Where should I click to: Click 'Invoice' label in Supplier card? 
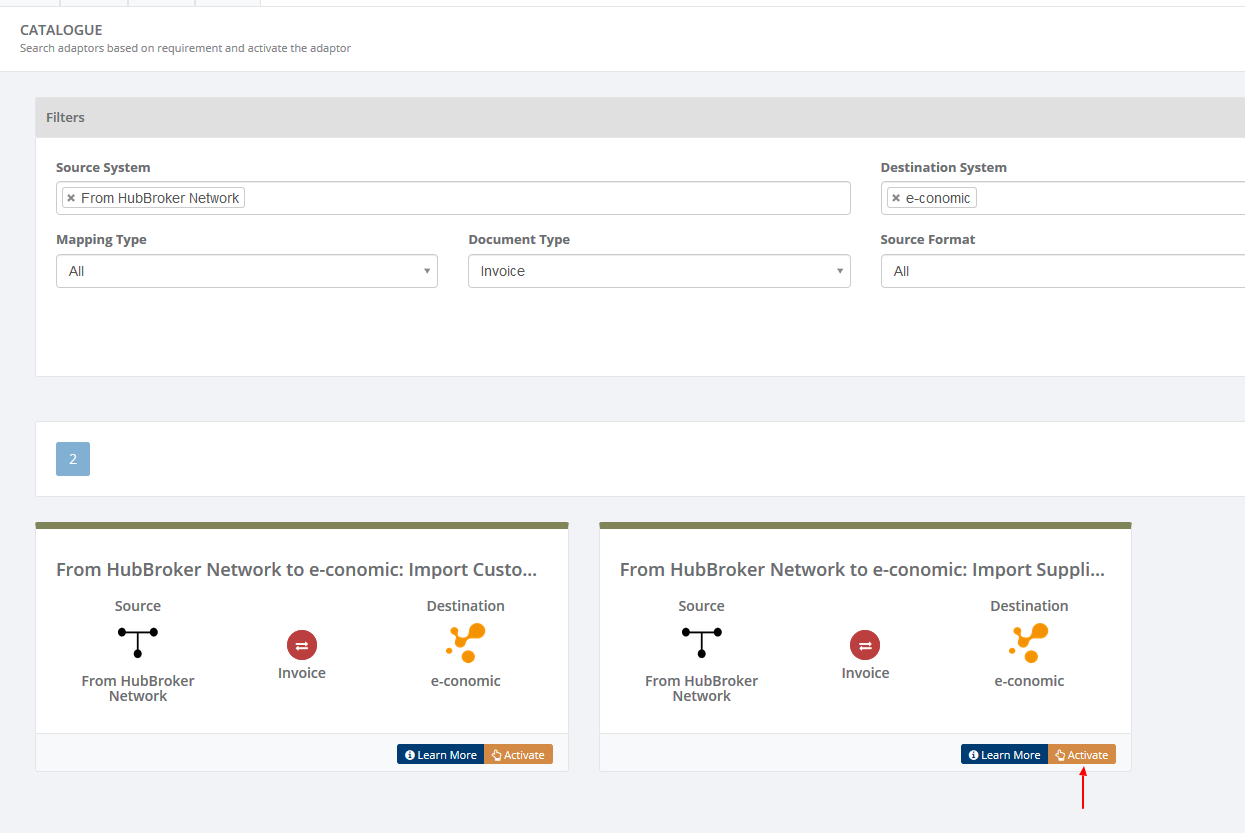point(865,673)
